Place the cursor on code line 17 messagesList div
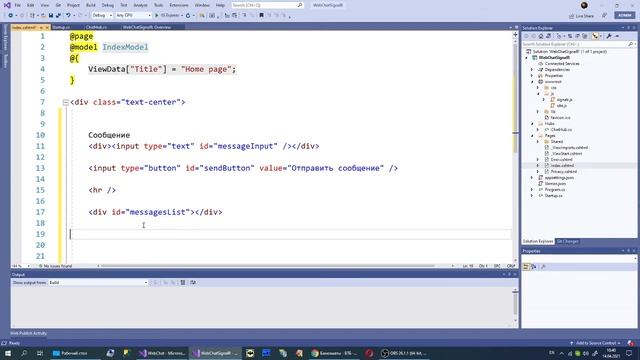 pos(155,212)
